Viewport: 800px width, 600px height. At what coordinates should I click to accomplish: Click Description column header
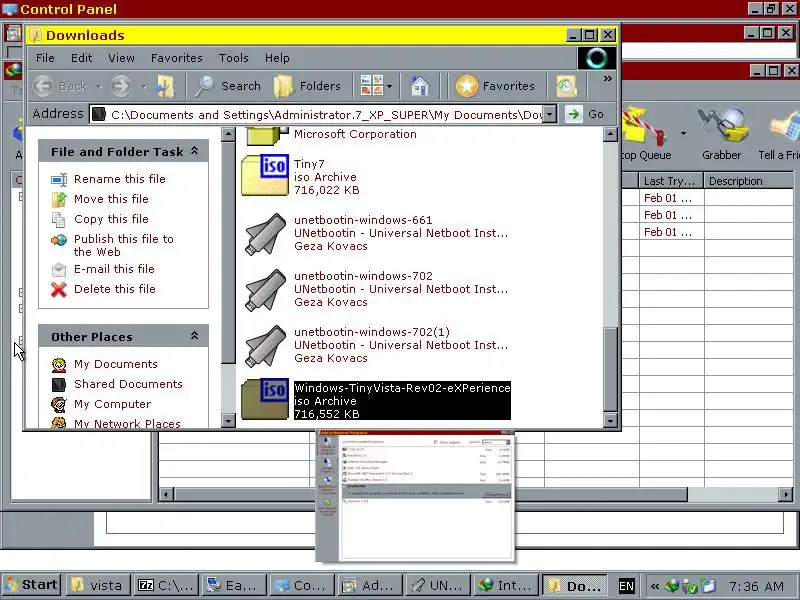tap(748, 181)
